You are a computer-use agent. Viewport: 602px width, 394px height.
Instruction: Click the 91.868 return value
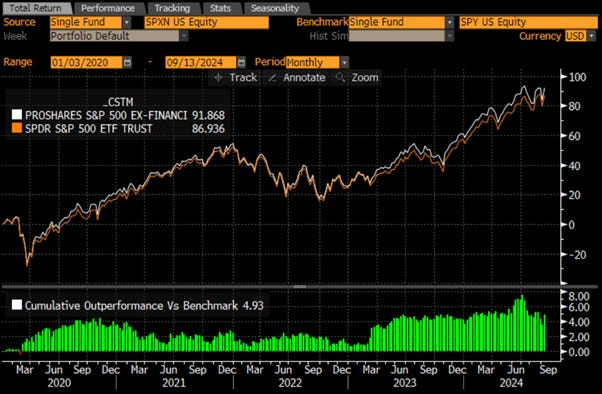coord(208,115)
